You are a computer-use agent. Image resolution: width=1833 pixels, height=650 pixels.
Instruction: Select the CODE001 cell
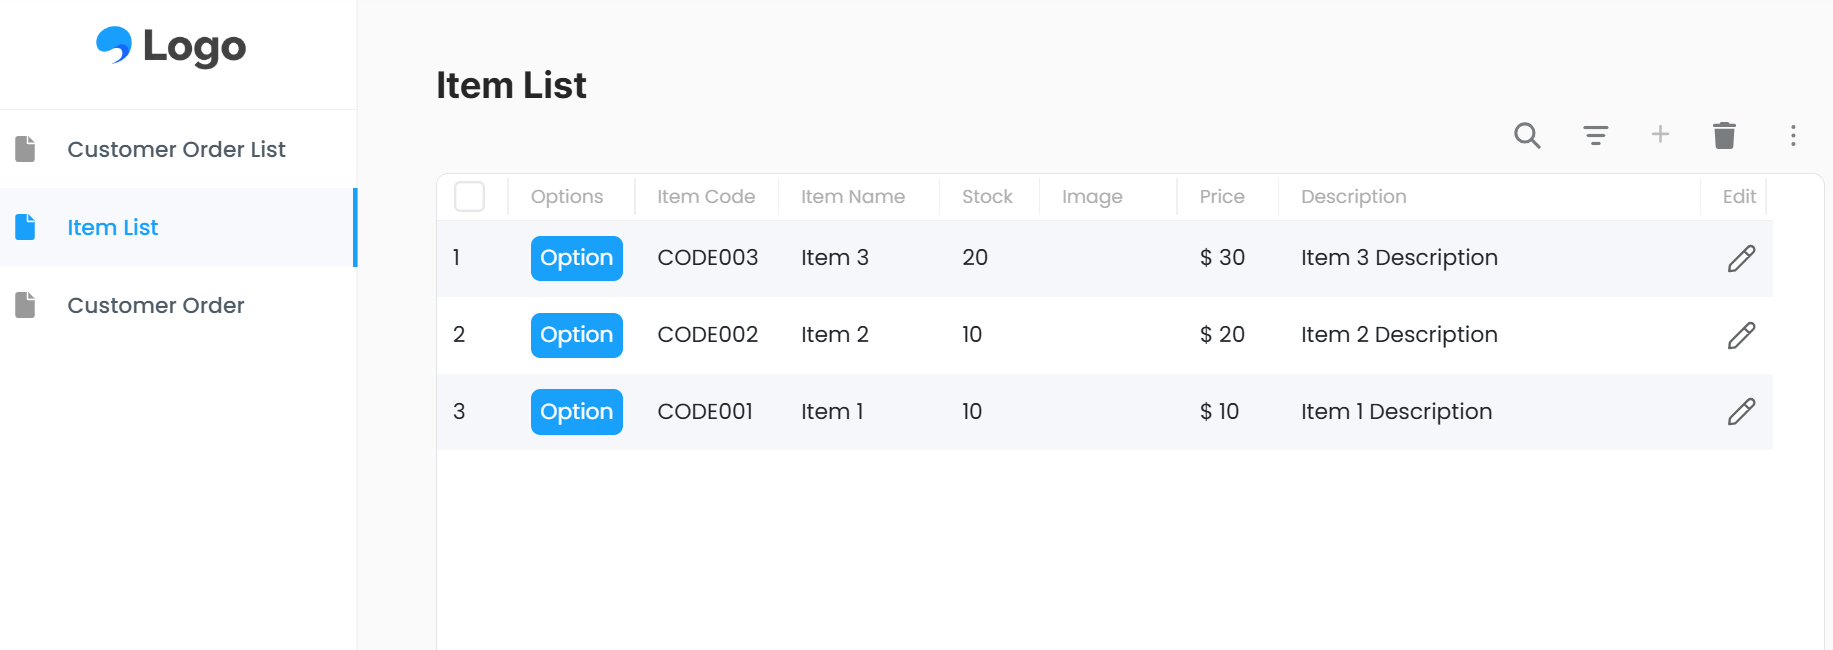click(705, 412)
